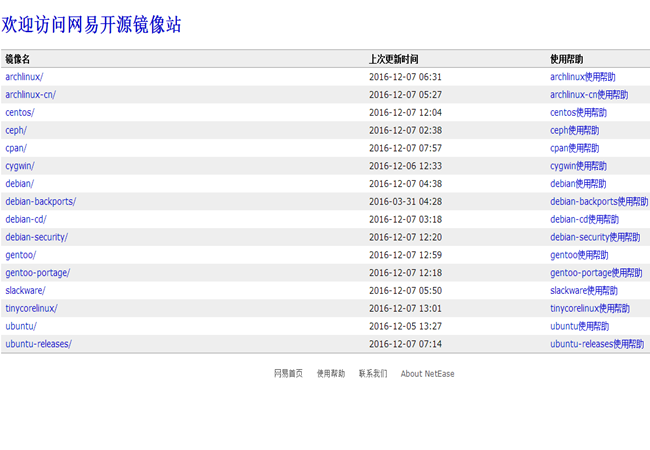Select timestamp 2016-03-31 04:28
The width and height of the screenshot is (650, 450).
click(405, 201)
